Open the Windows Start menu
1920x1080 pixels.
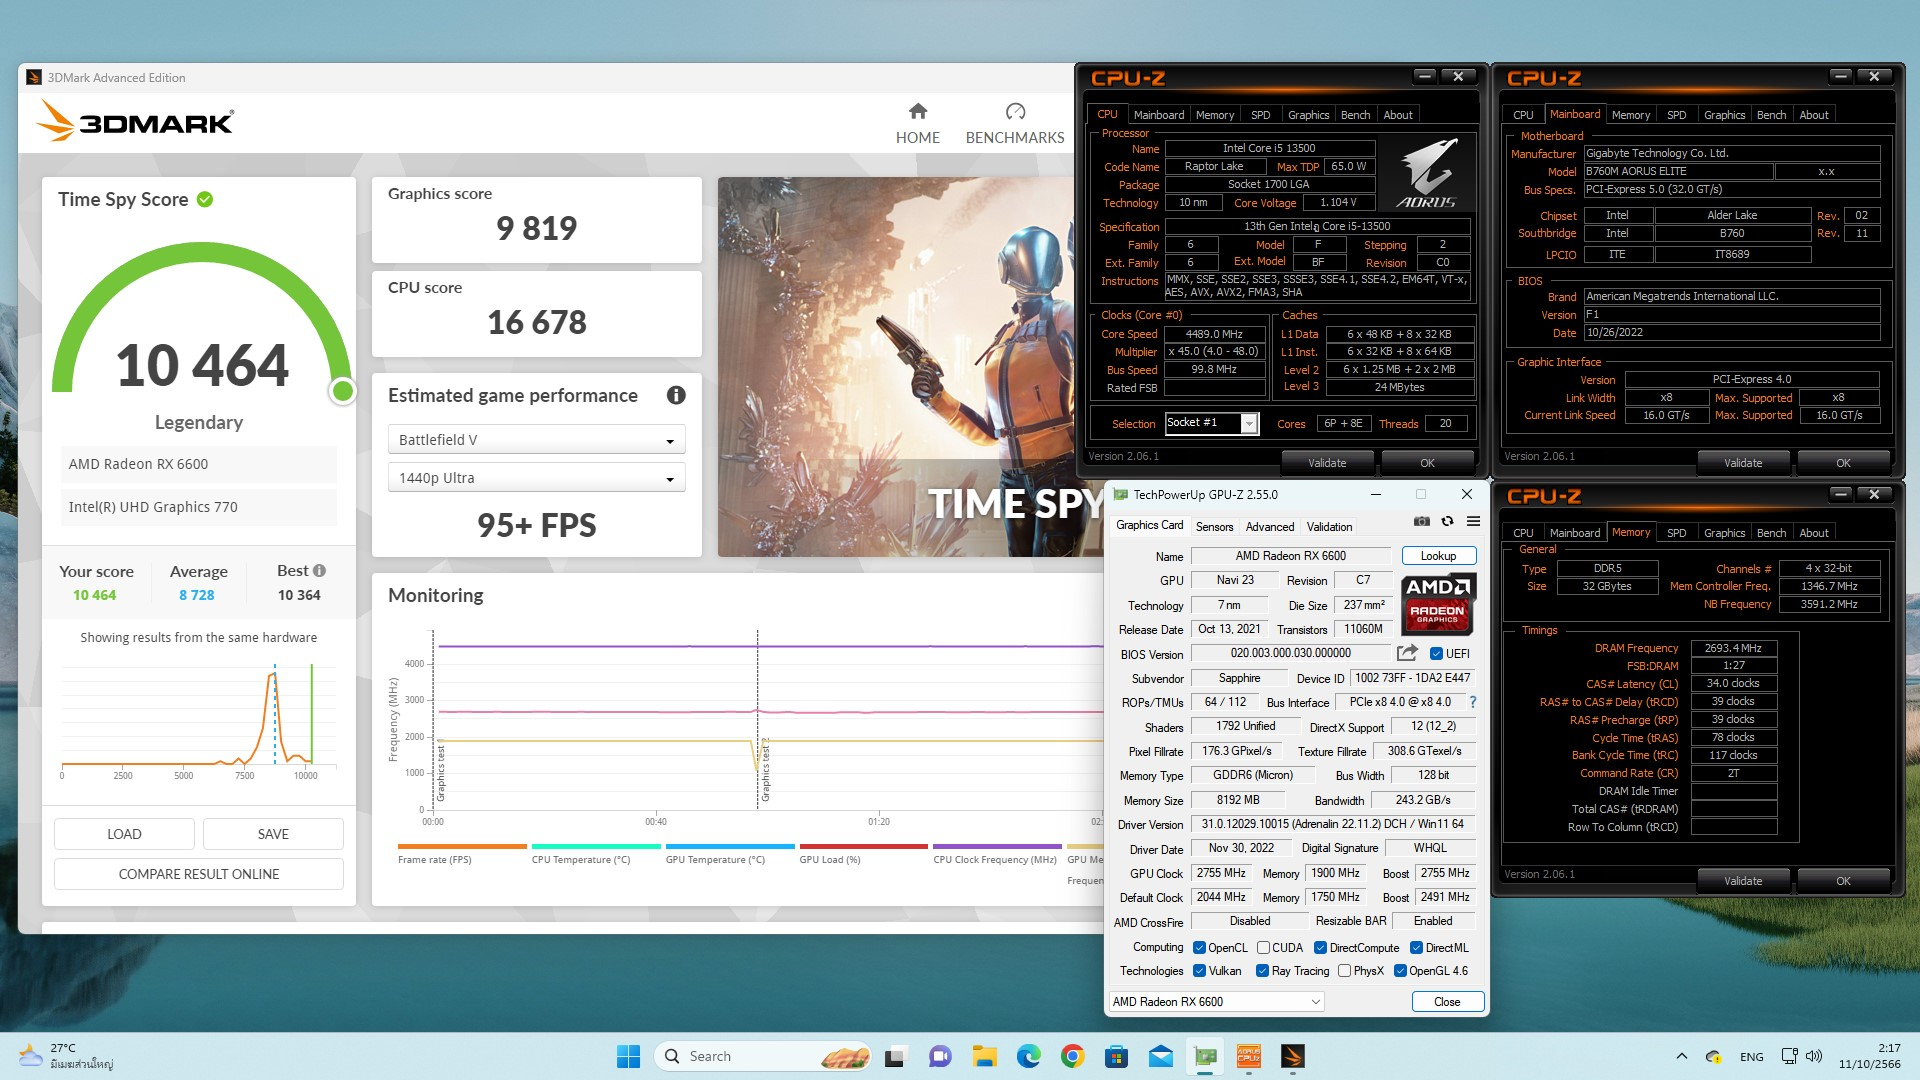point(628,1056)
